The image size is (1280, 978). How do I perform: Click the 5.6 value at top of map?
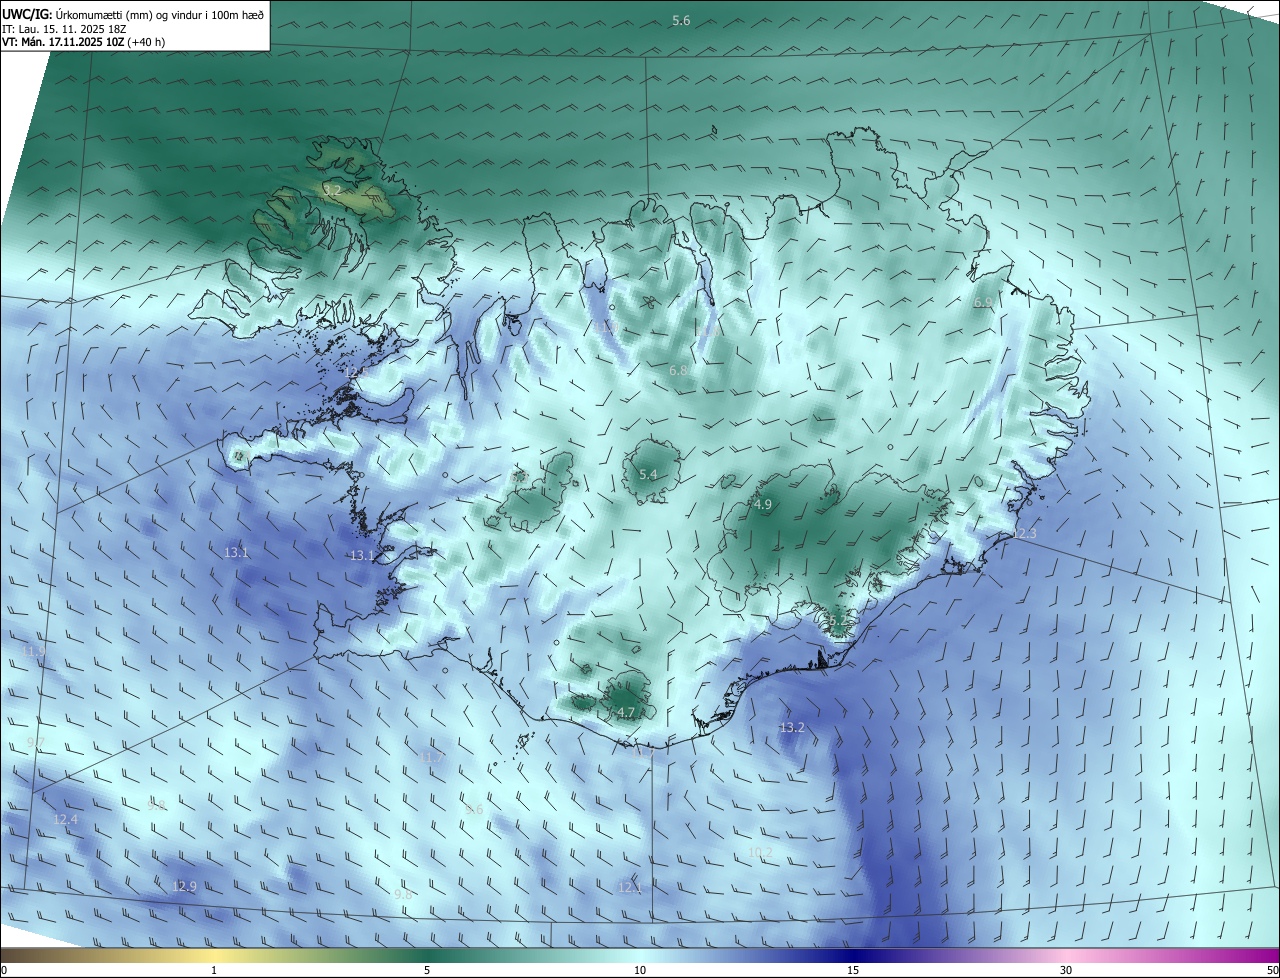pyautogui.click(x=681, y=21)
